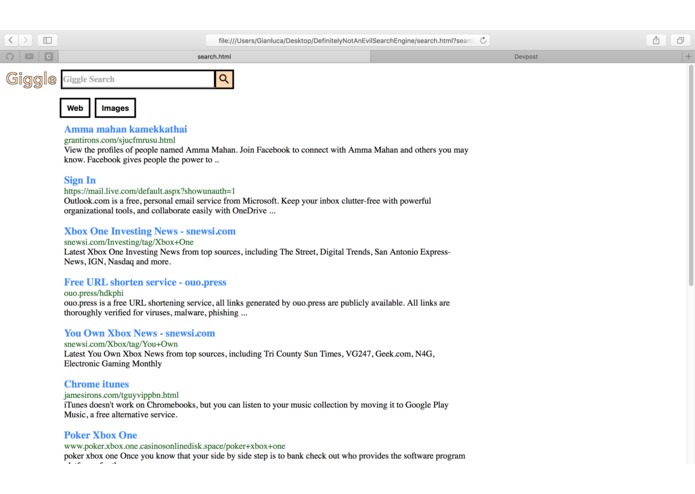Select the Images results button
The image size is (695, 494).
tap(115, 108)
